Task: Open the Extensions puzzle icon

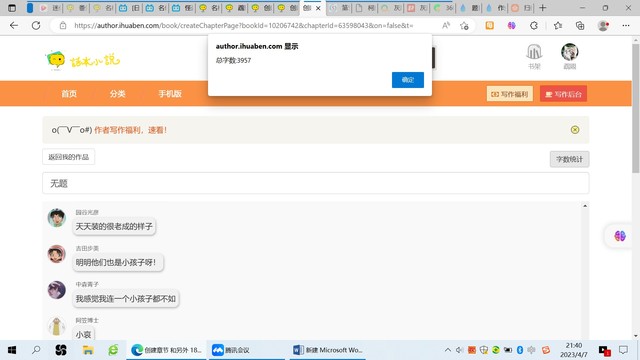Action: [x=534, y=25]
